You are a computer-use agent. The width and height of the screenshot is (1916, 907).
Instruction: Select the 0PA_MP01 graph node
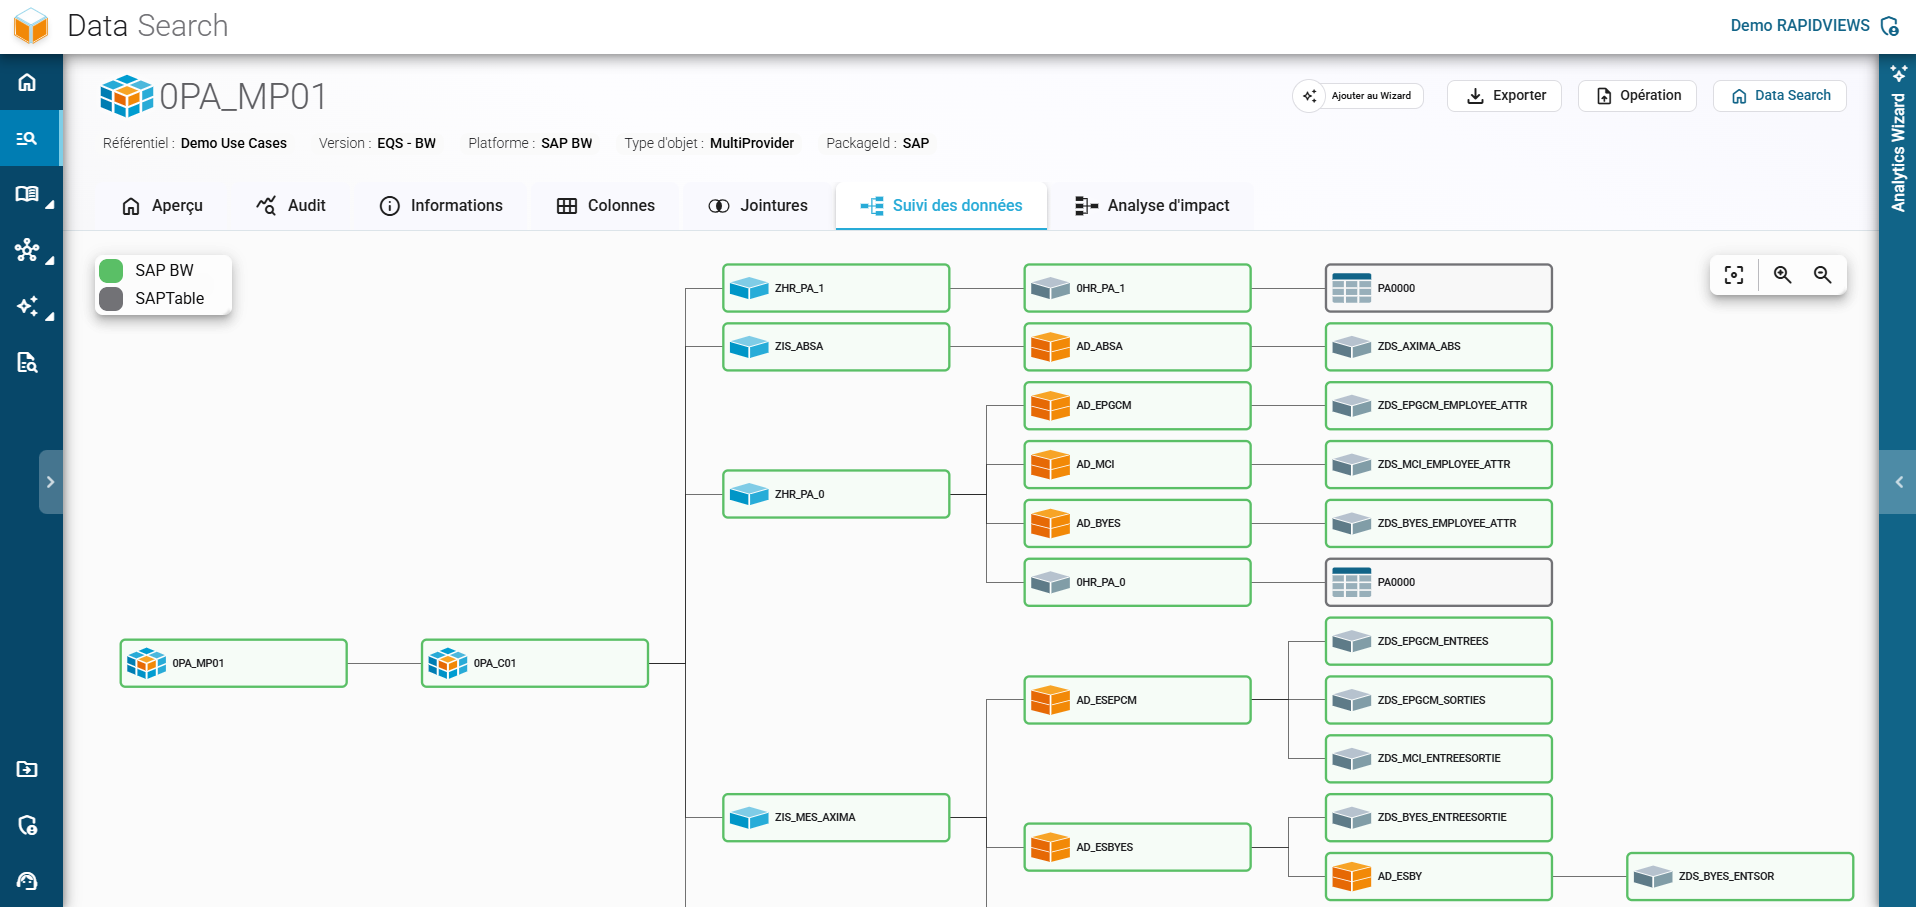pos(233,663)
